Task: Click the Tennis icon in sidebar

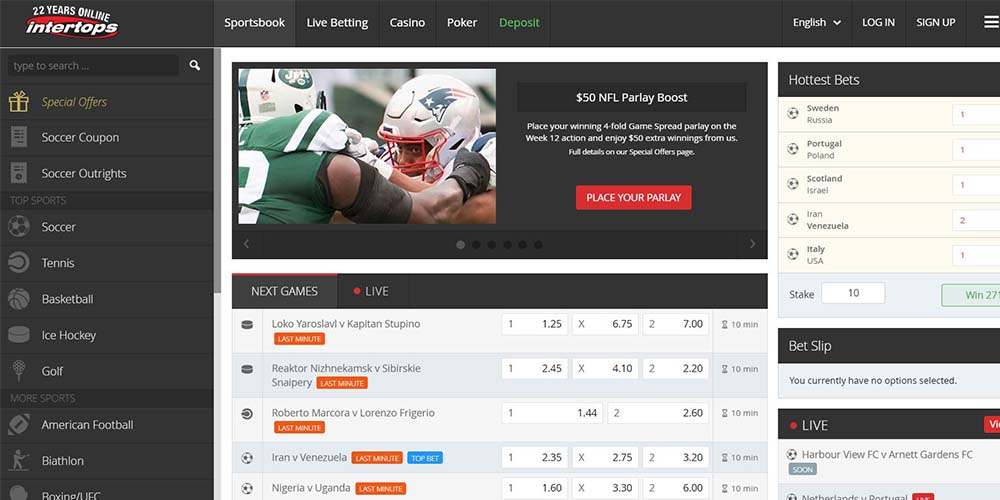Action: pos(18,263)
